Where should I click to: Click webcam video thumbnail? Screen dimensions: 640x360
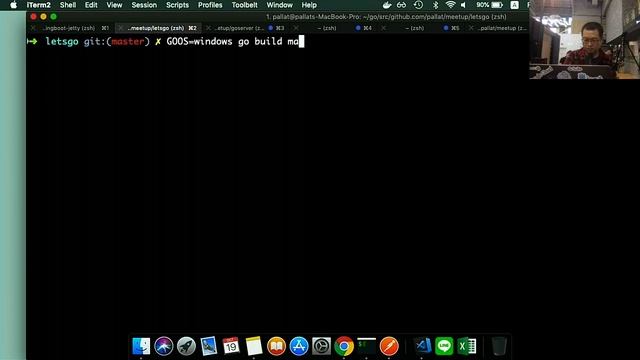(x=584, y=39)
